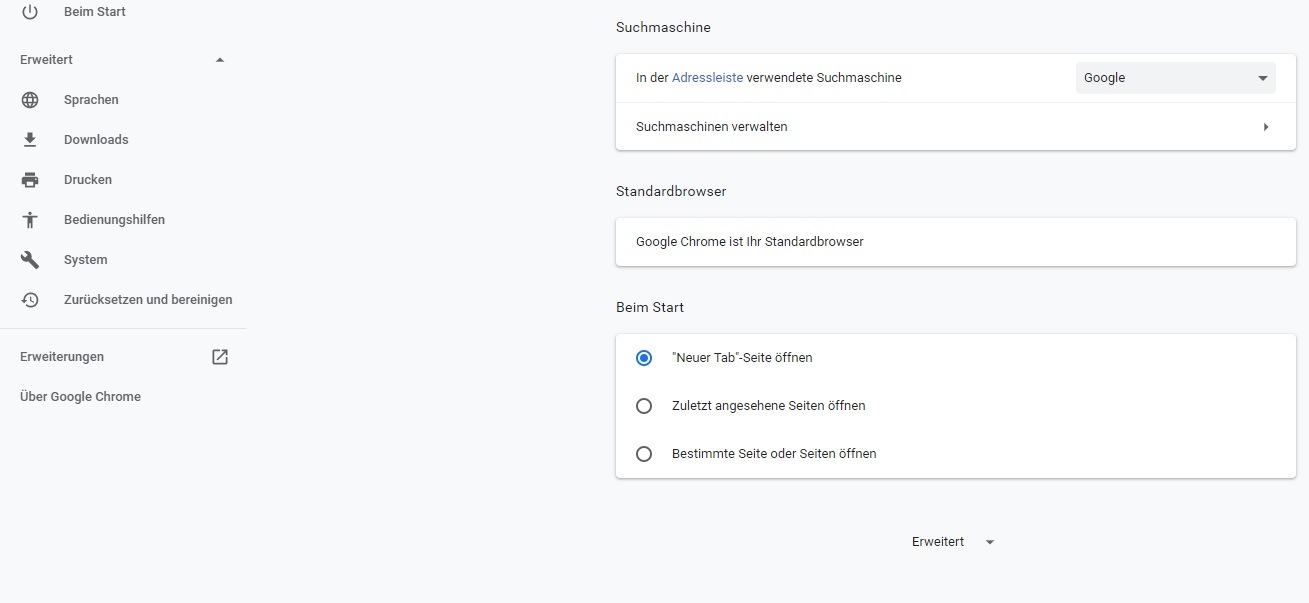Open the Google search engine dropdown
This screenshot has width=1309, height=603.
[x=1175, y=78]
